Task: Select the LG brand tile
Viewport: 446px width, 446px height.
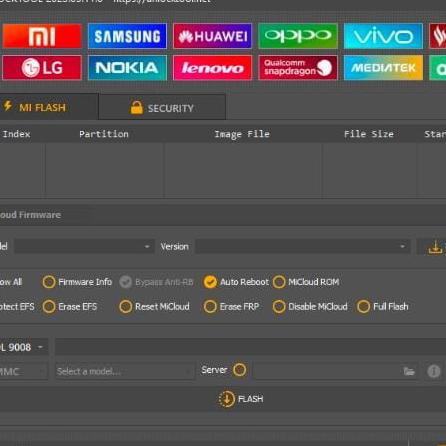Action: point(42,68)
